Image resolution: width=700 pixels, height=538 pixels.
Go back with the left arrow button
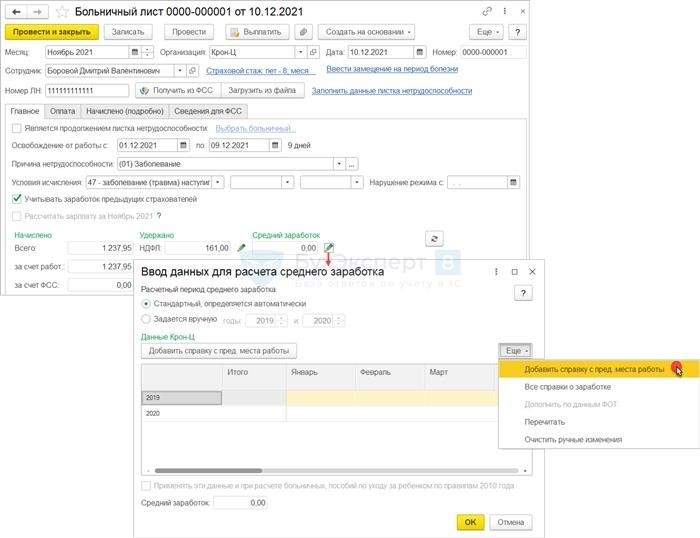[17, 12]
